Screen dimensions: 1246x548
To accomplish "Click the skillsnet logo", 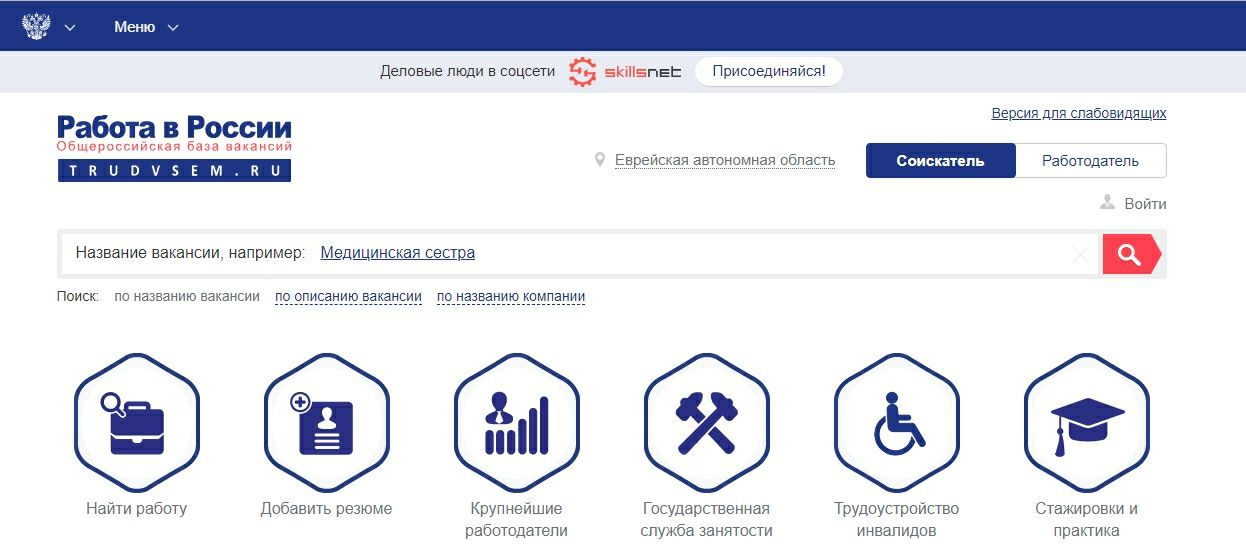I will tap(625, 72).
